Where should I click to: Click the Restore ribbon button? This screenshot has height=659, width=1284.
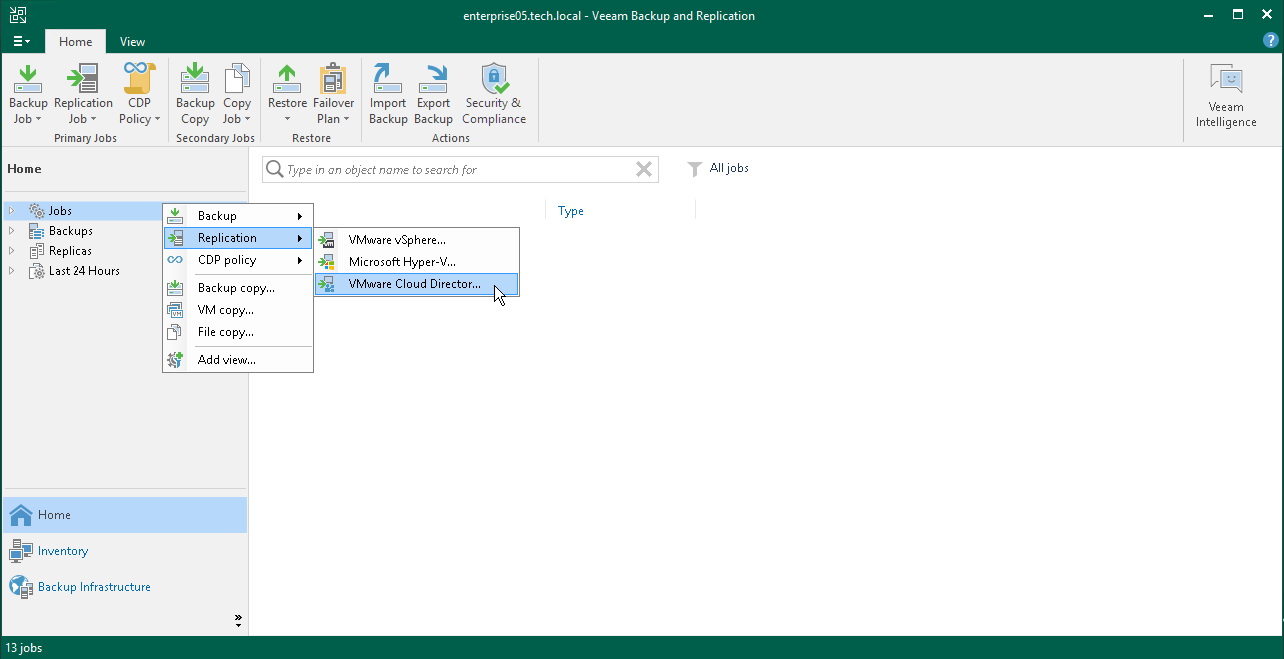coord(287,95)
